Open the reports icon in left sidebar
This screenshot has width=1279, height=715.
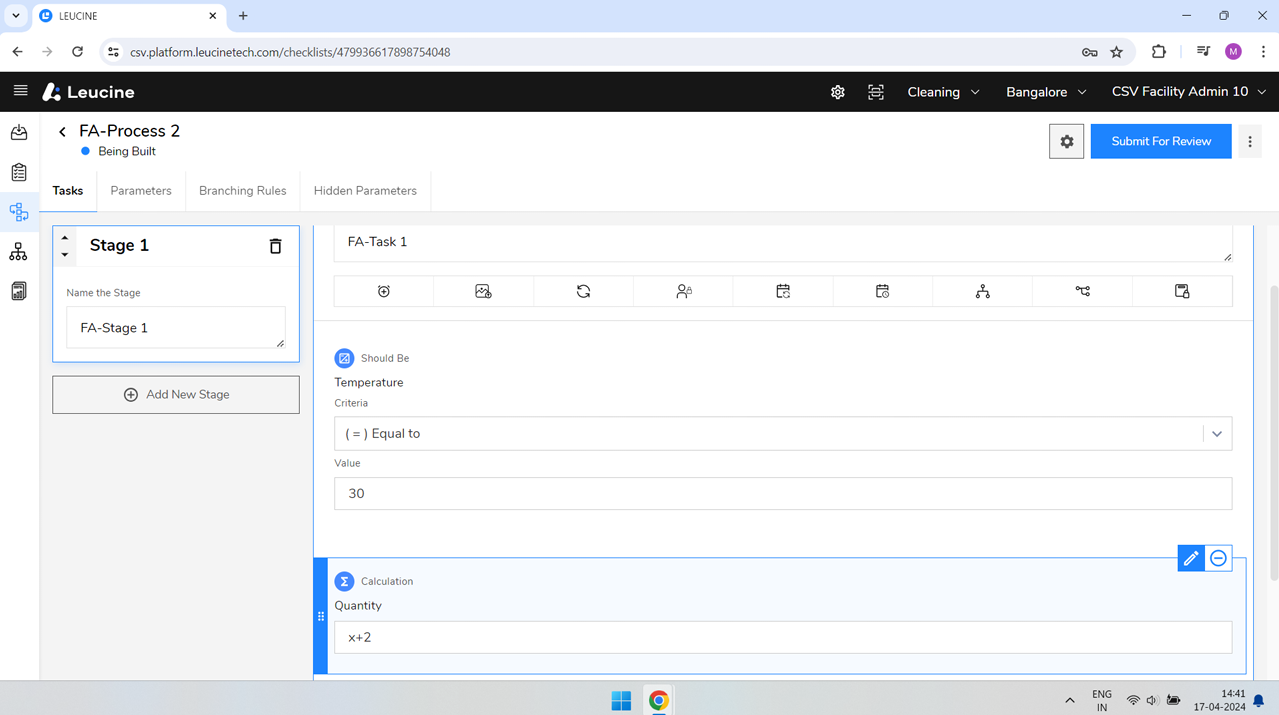pyautogui.click(x=19, y=291)
